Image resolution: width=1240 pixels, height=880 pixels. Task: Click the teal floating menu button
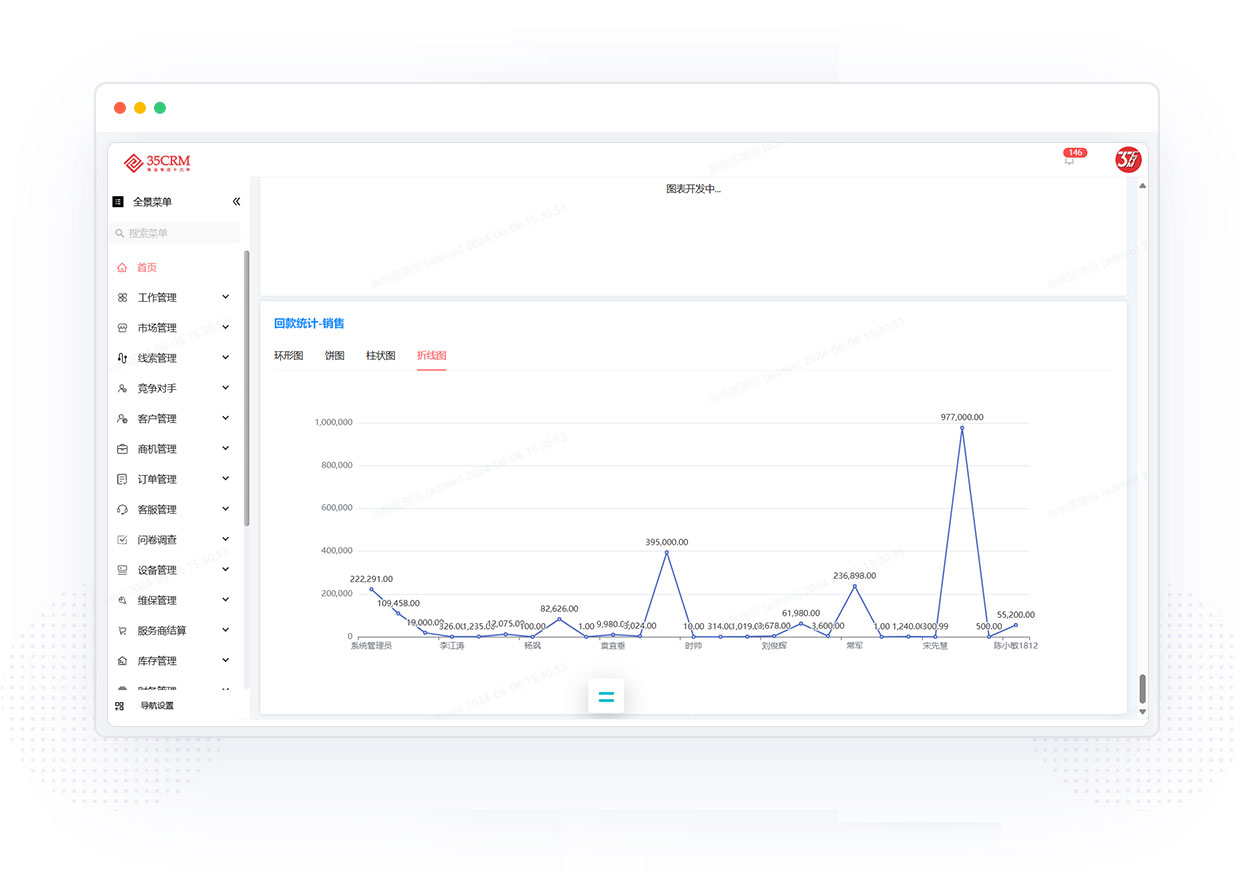[x=606, y=696]
